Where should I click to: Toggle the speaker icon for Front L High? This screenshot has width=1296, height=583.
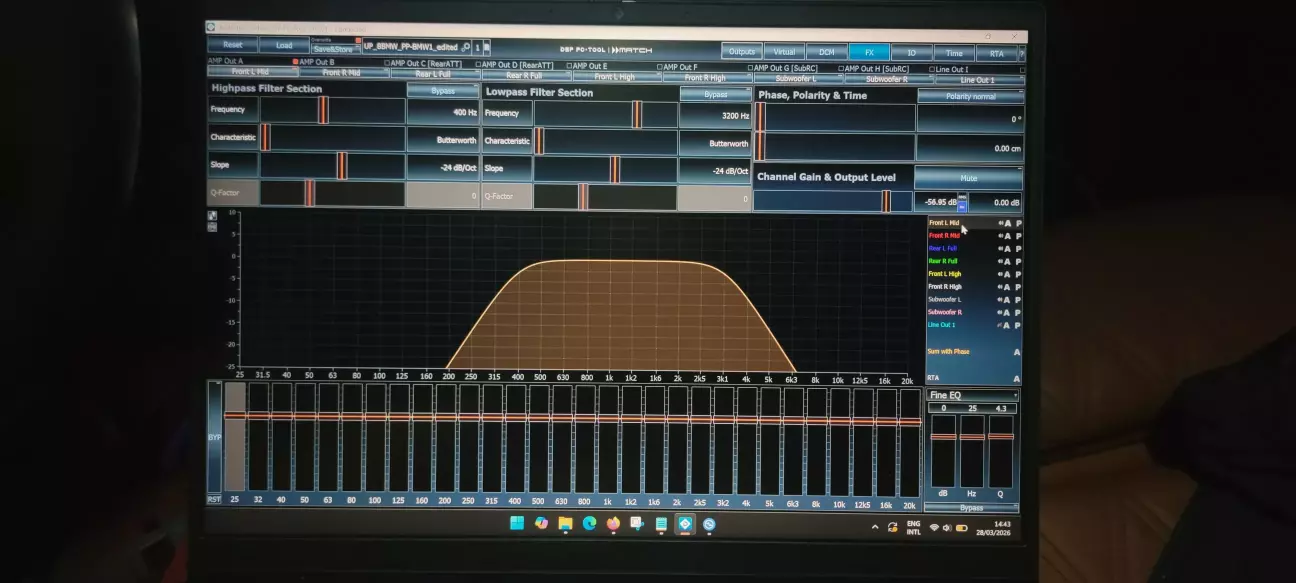998,274
